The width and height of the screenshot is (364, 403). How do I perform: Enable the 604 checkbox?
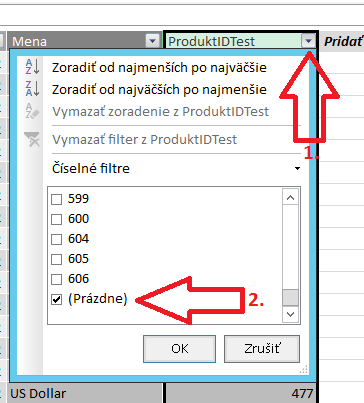pyautogui.click(x=57, y=239)
